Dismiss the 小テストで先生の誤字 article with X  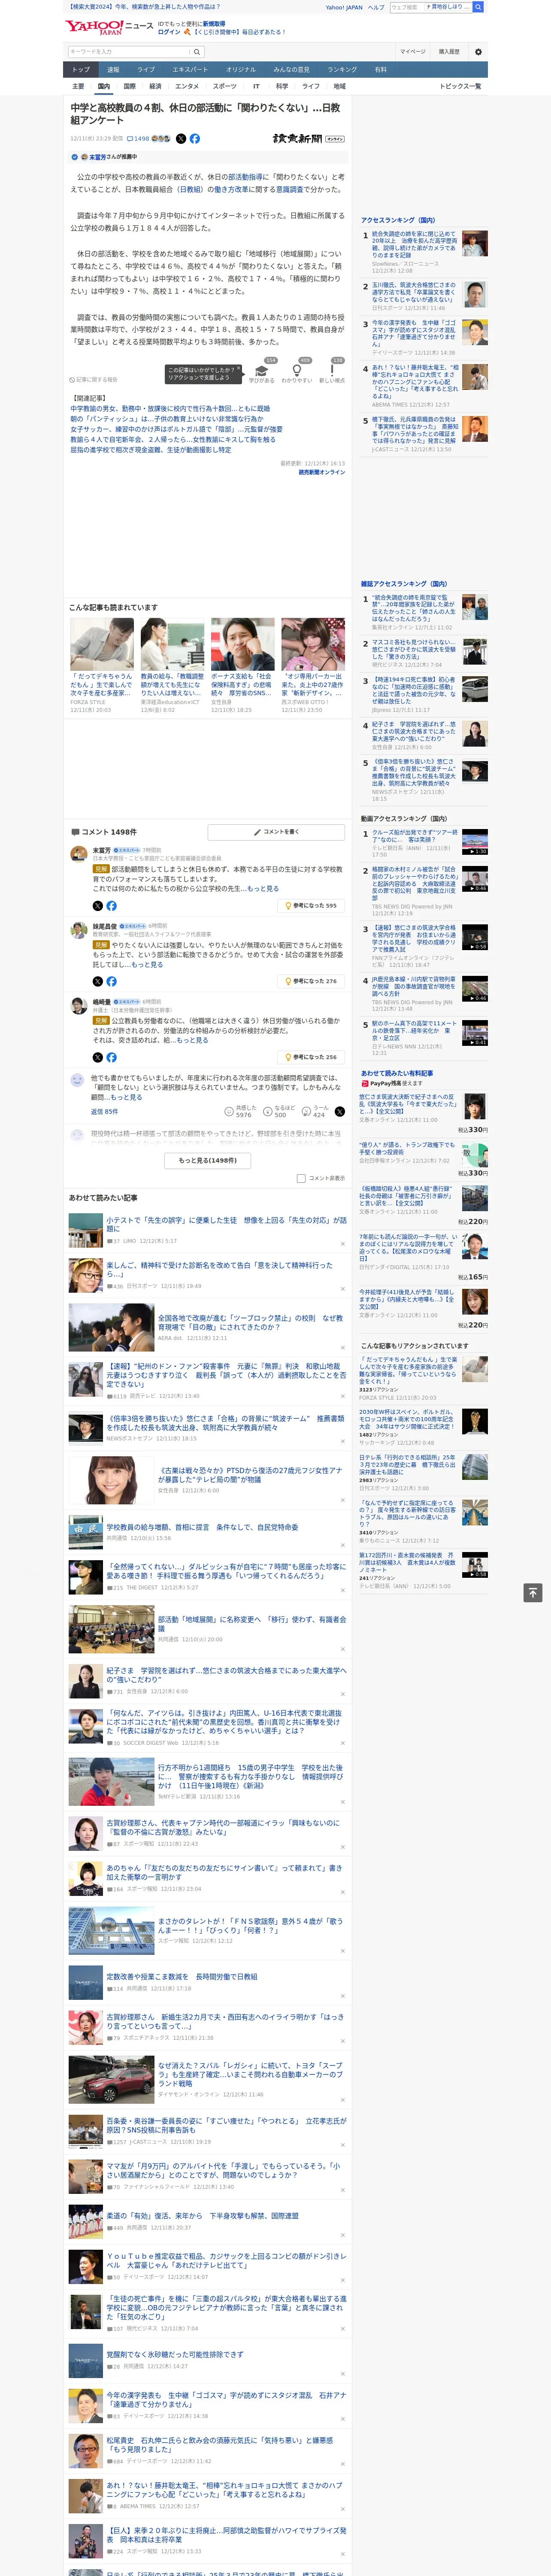[x=343, y=1245]
